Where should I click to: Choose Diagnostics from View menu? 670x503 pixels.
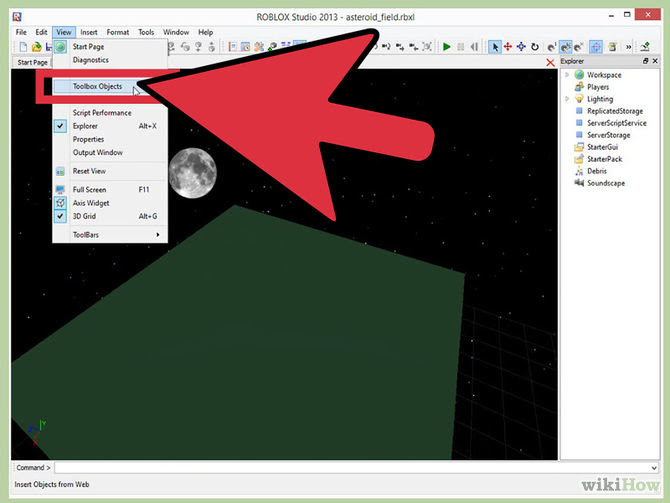110,60
